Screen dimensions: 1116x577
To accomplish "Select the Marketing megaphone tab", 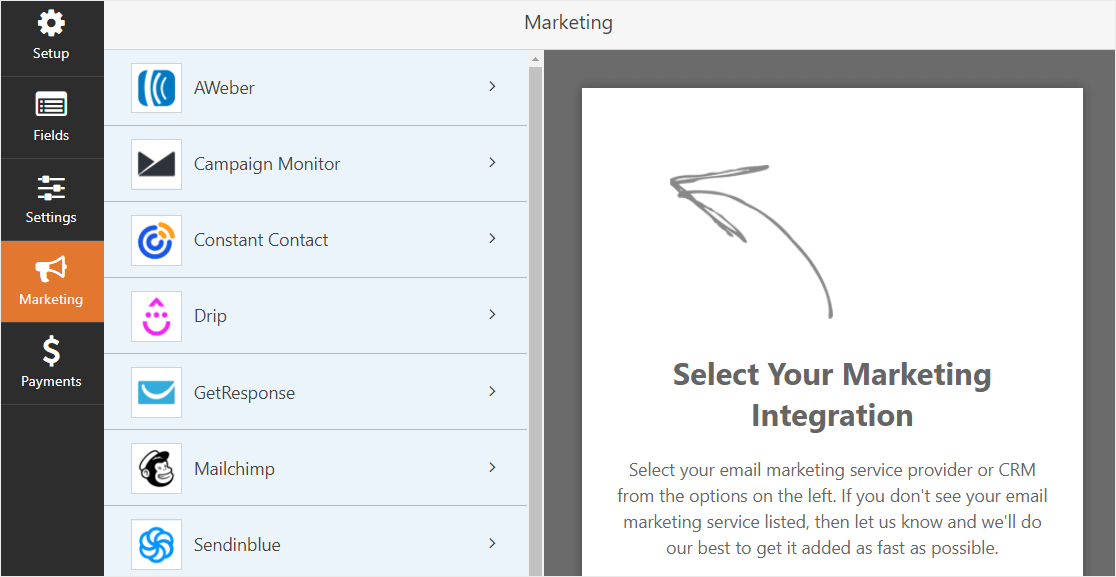I will [x=51, y=281].
